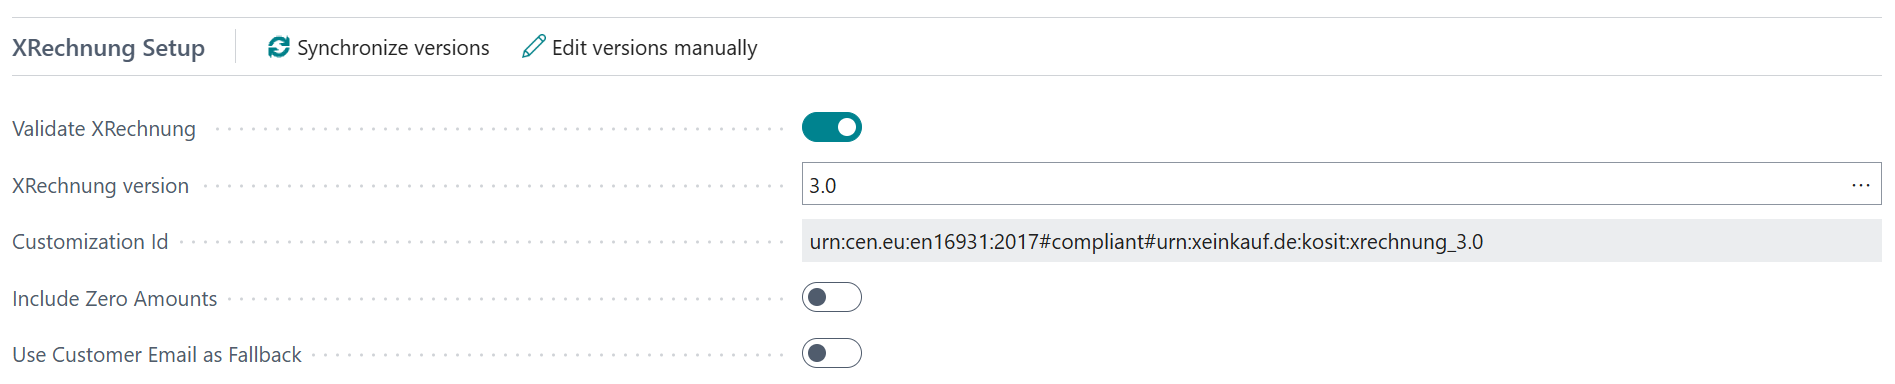Click the separator bar beside XRechnung Setup

pos(236,47)
